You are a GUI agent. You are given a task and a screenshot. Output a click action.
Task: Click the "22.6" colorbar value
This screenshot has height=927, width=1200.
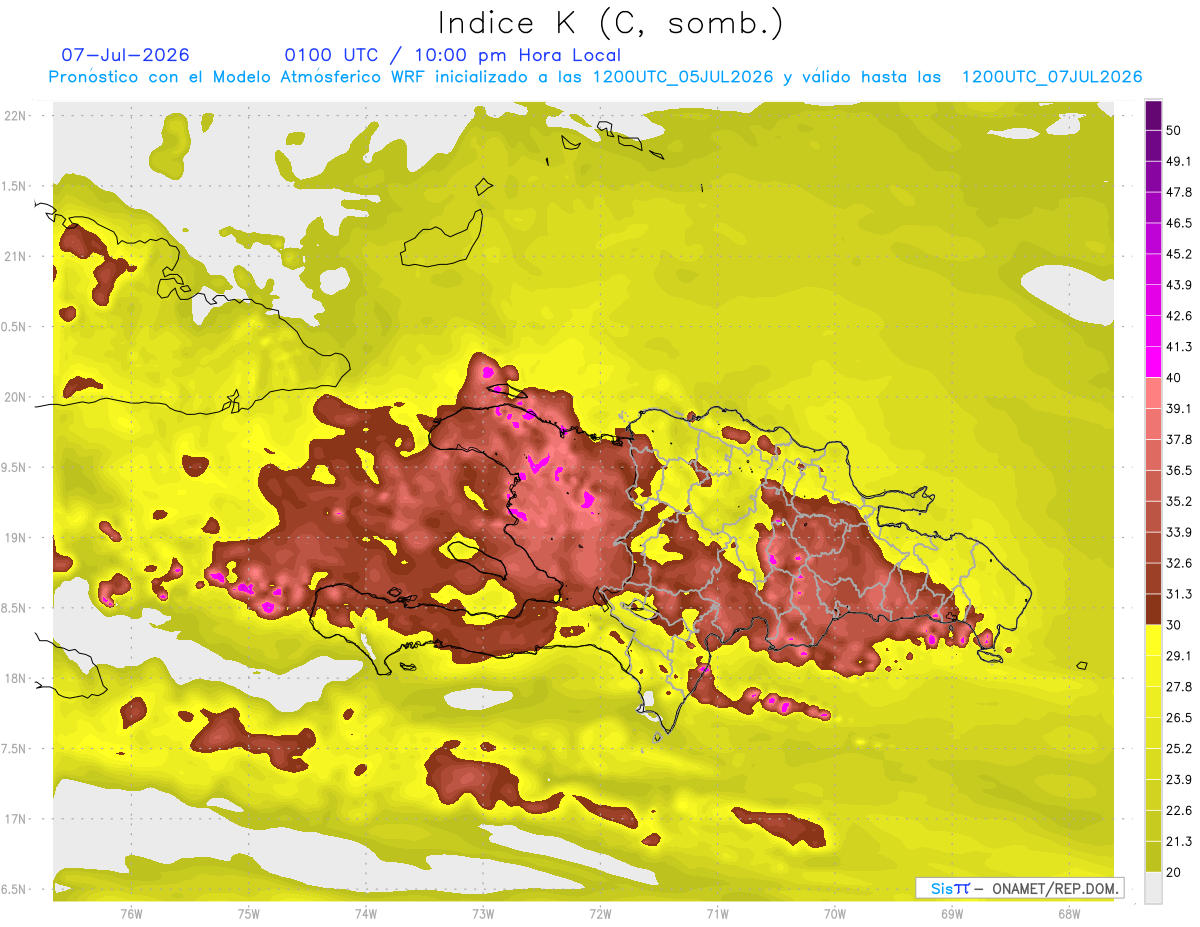(1178, 811)
